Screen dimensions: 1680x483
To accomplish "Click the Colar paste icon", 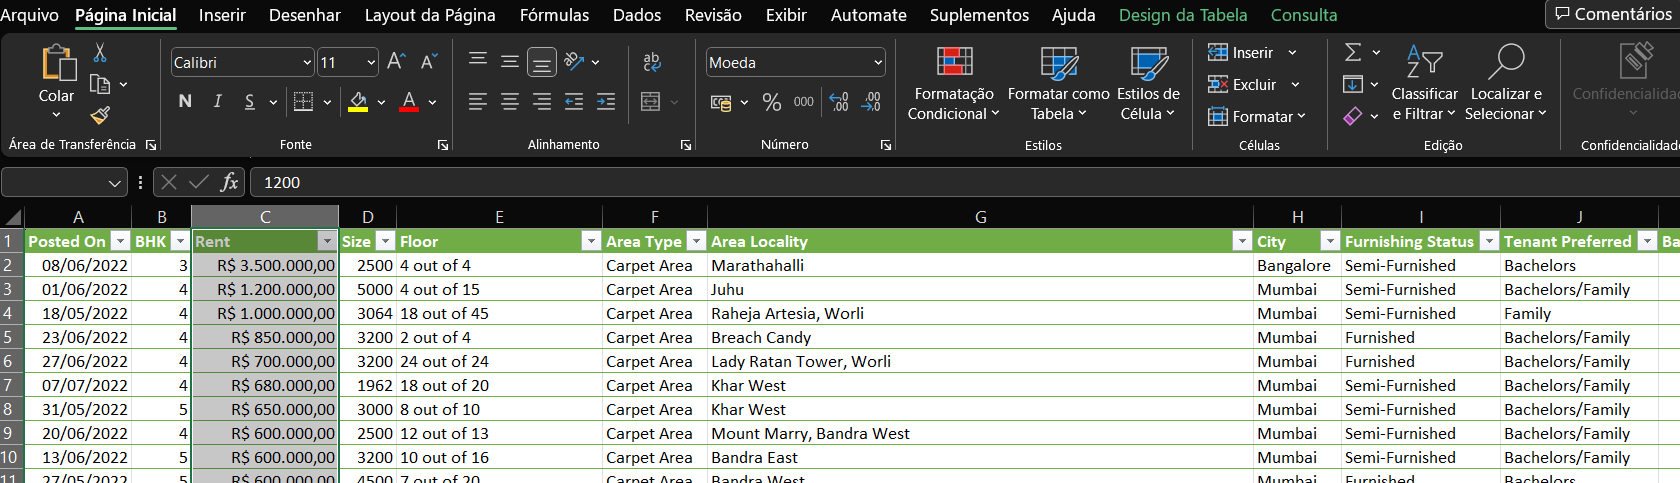I will pyautogui.click(x=57, y=63).
